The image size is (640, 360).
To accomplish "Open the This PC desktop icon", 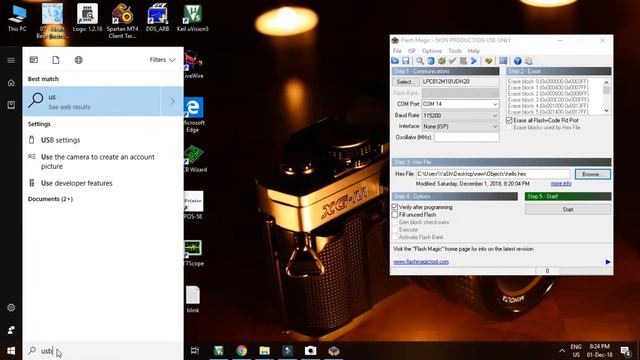I will (x=17, y=18).
